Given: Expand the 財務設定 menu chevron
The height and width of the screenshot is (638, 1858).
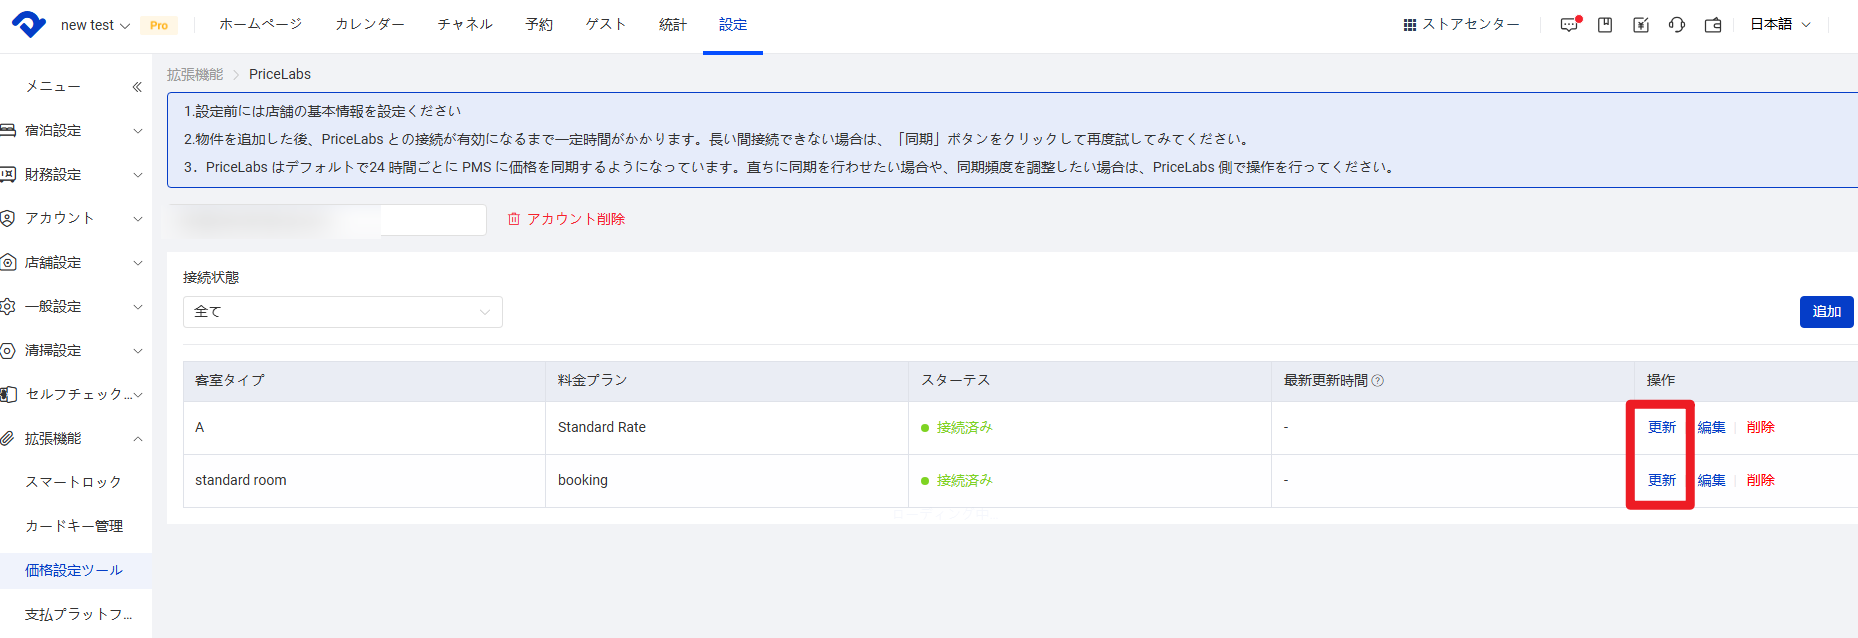Looking at the screenshot, I should click(138, 175).
